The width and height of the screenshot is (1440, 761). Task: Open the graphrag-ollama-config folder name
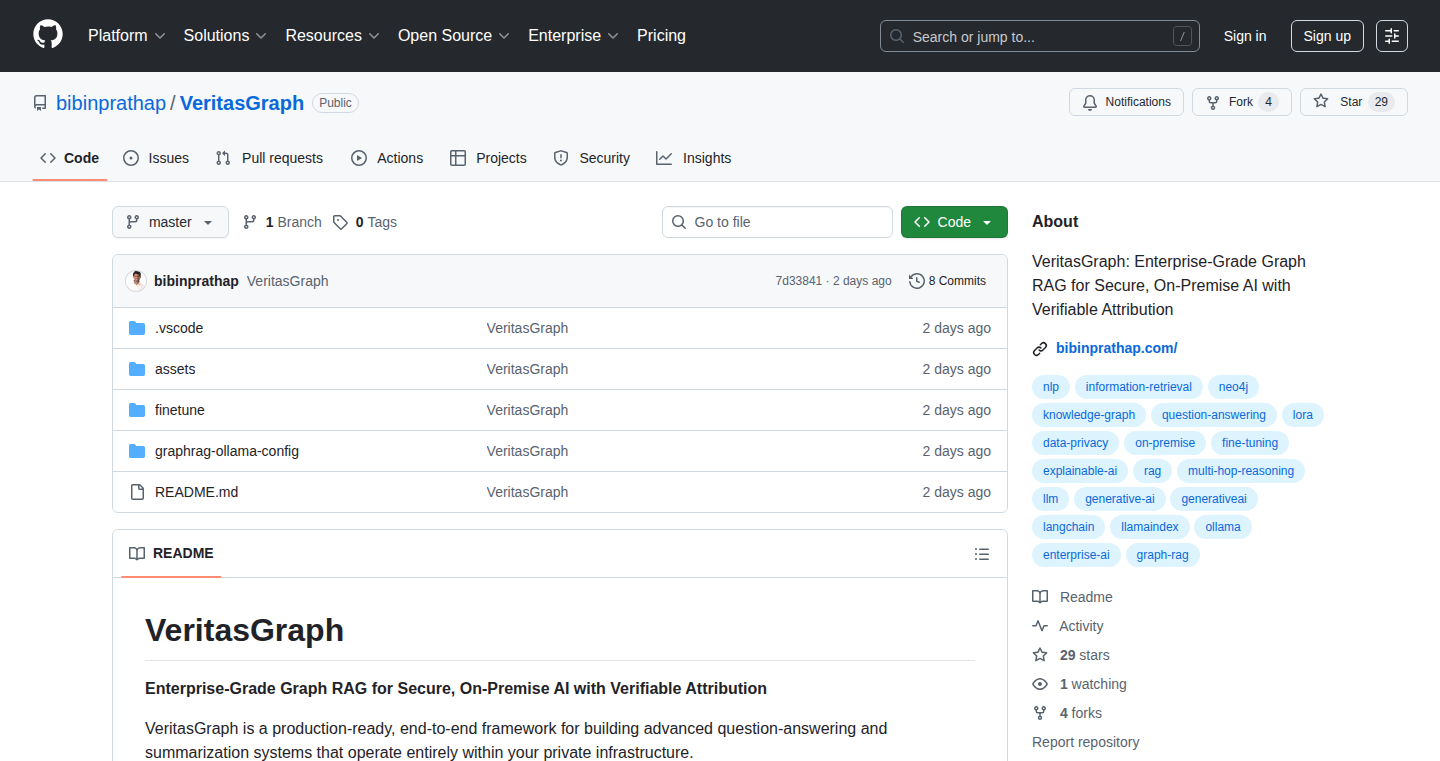tap(227, 451)
